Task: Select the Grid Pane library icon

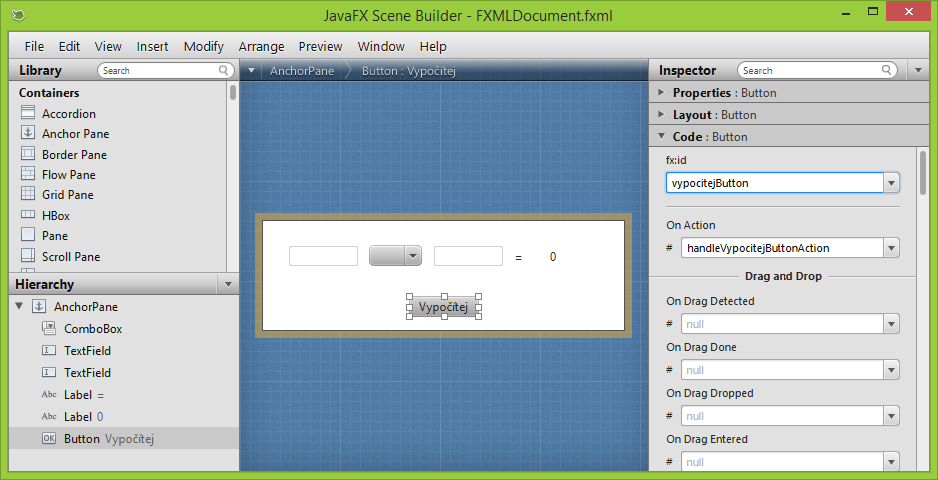Action: (28, 194)
